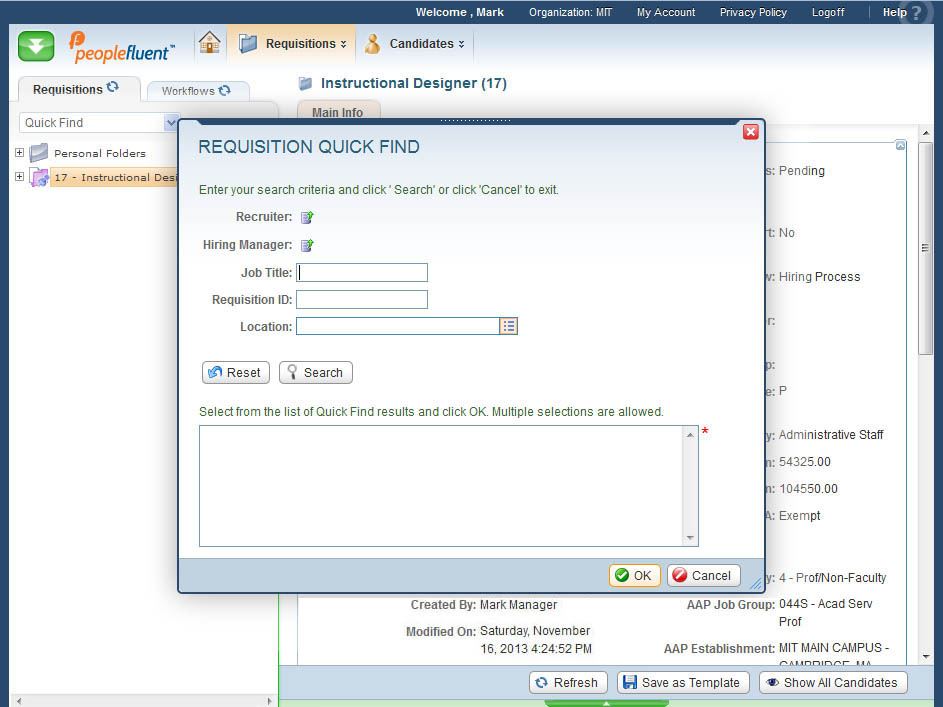Open the Requisitions menu

click(292, 44)
